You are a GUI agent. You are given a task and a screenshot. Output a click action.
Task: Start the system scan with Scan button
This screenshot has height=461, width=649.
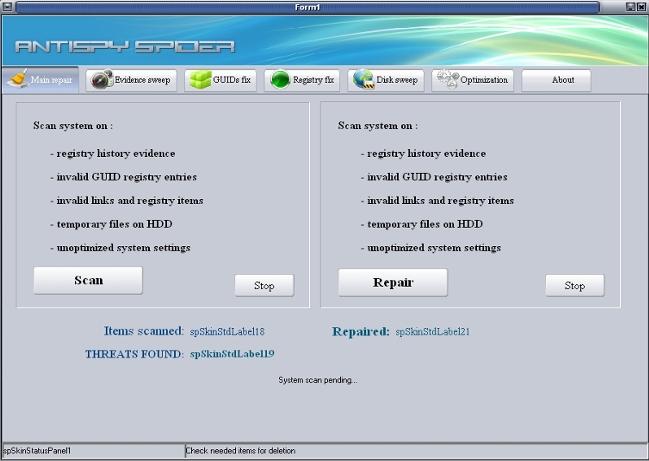coord(88,281)
